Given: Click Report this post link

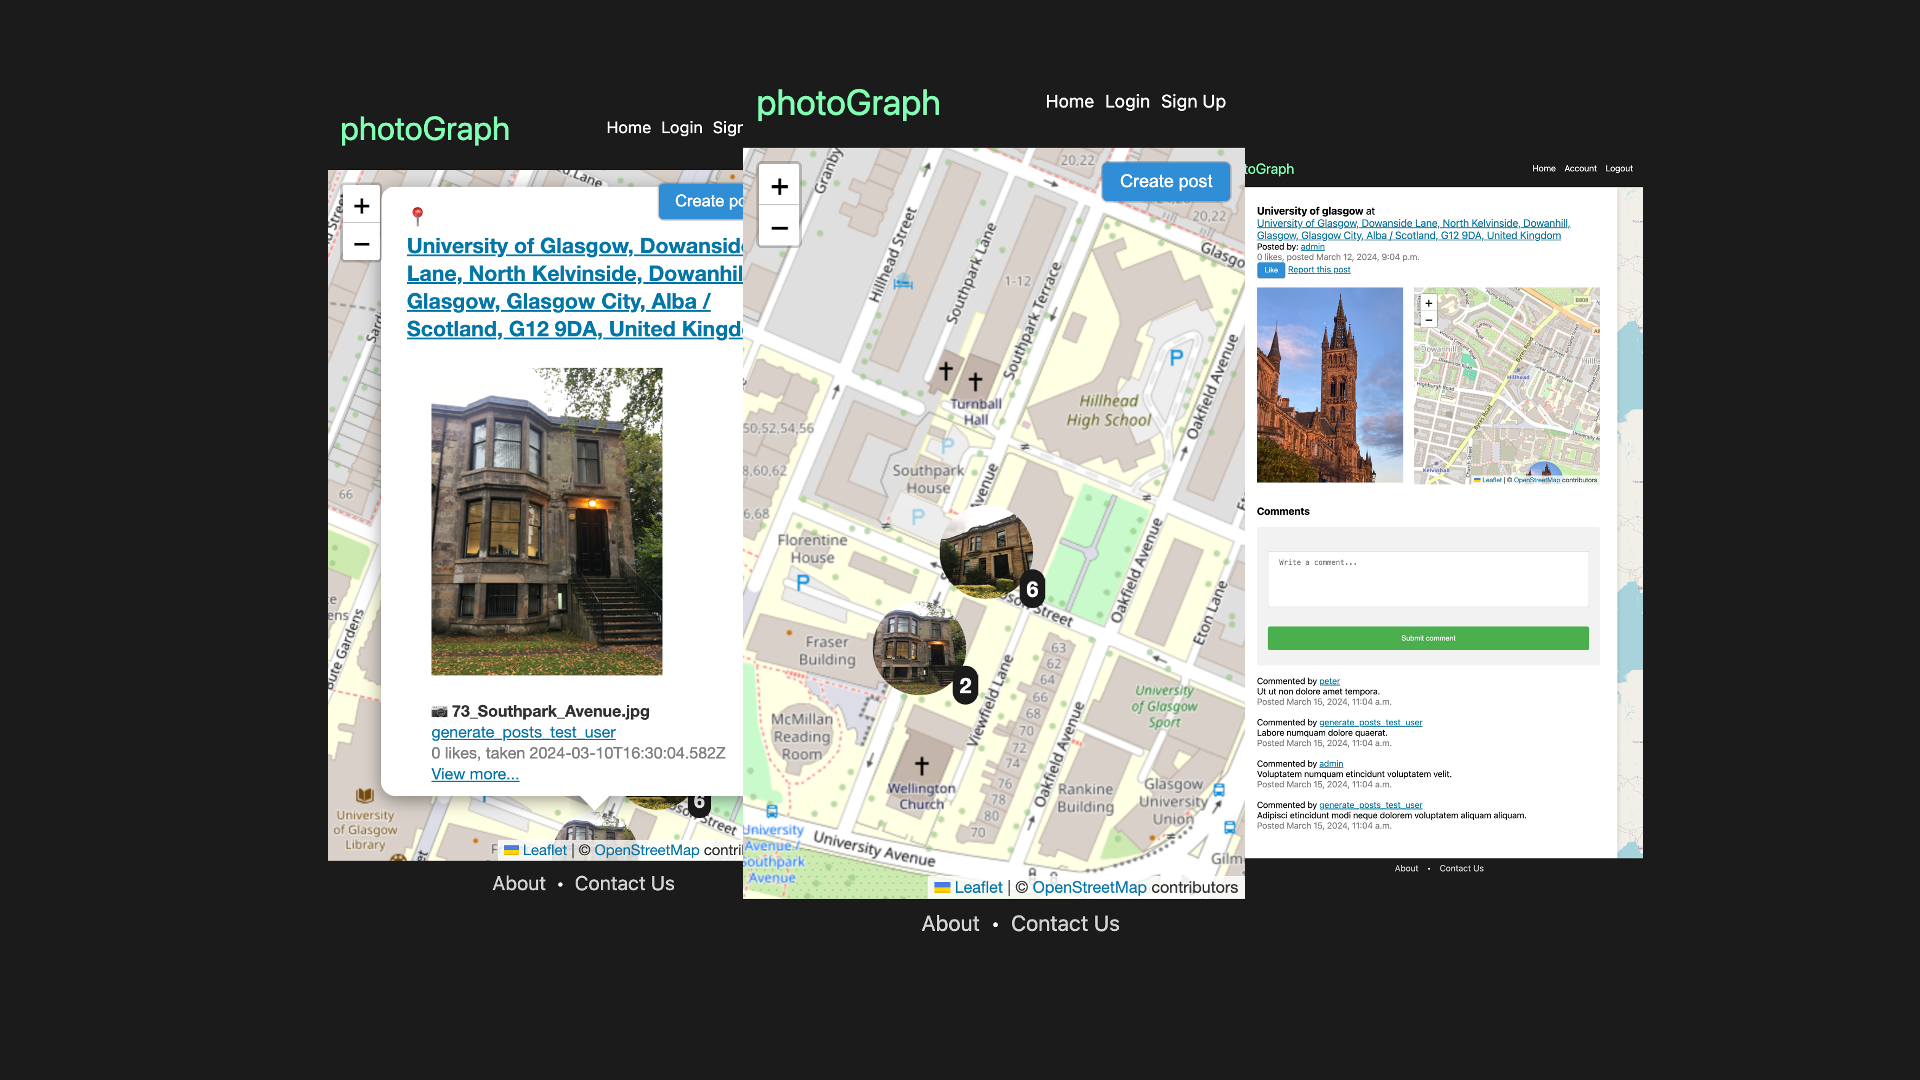Looking at the screenshot, I should [1319, 270].
